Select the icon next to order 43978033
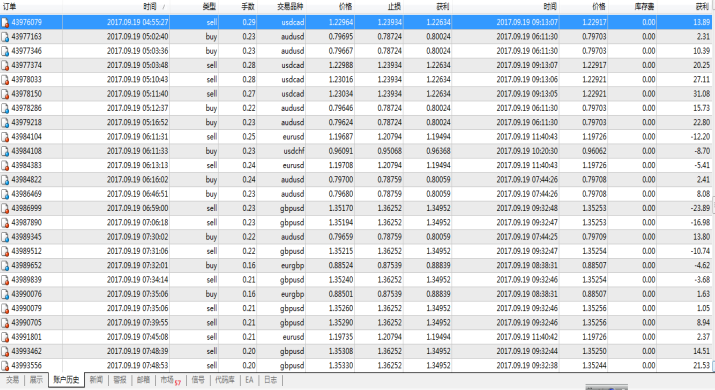Image resolution: width=715 pixels, height=390 pixels. 5,80
